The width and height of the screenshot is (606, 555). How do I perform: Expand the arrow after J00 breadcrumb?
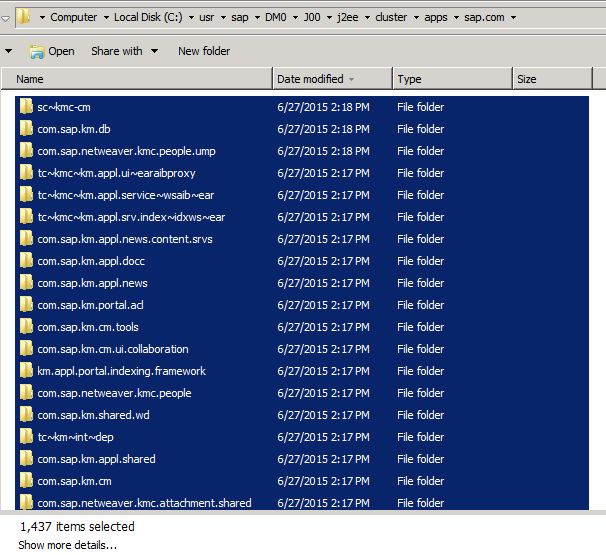[x=329, y=17]
